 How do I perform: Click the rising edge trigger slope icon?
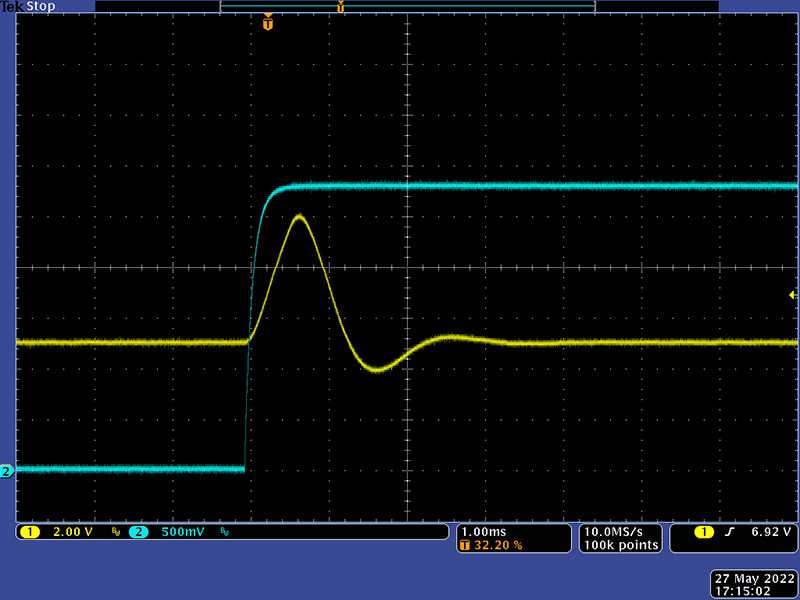pyautogui.click(x=729, y=532)
